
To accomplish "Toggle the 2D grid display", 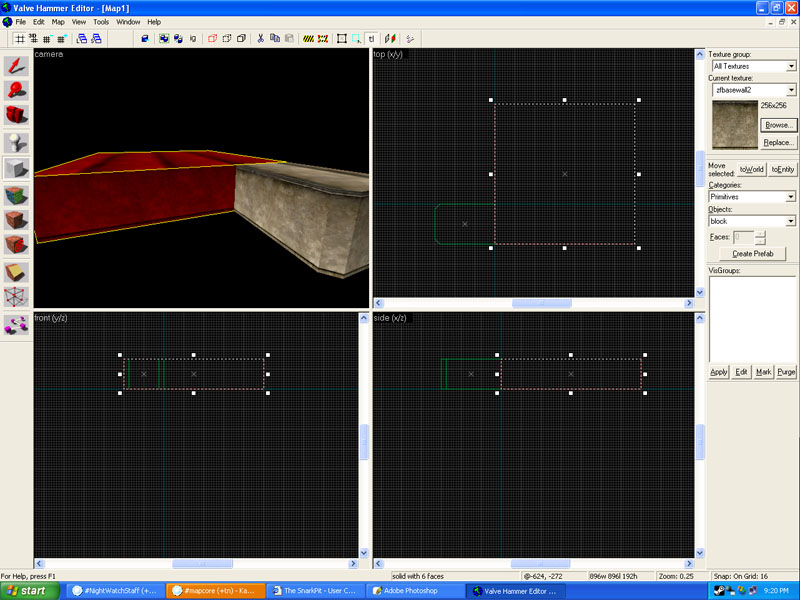I will click(x=19, y=39).
